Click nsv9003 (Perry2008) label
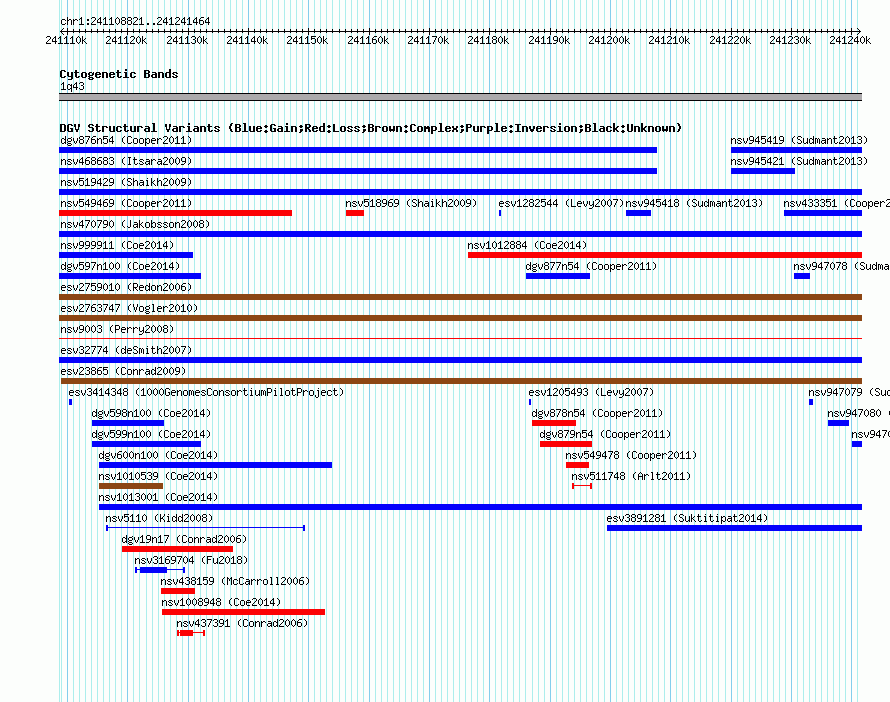This screenshot has height=702, width=890. point(117,329)
